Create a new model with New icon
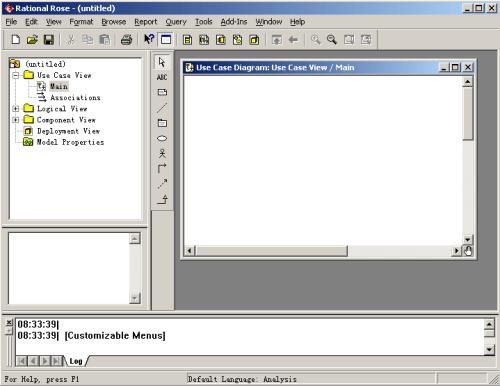The width and height of the screenshot is (500, 386). click(x=15, y=40)
